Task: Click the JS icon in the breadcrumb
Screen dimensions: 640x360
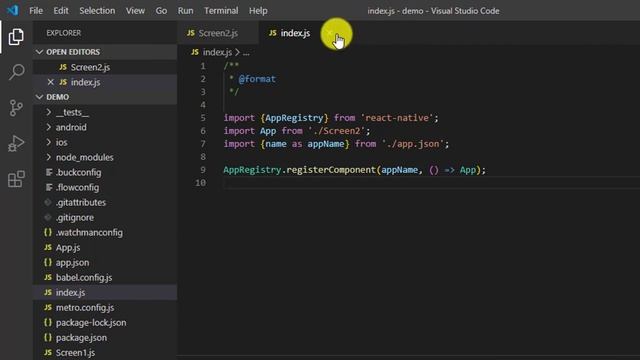Action: click(195, 52)
